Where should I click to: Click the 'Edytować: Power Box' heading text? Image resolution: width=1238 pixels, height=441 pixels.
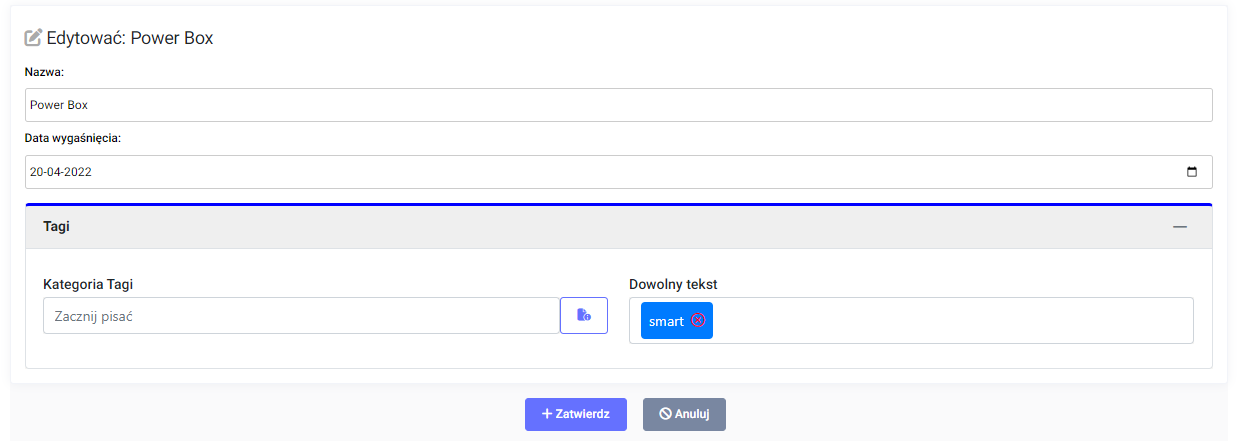click(x=130, y=38)
